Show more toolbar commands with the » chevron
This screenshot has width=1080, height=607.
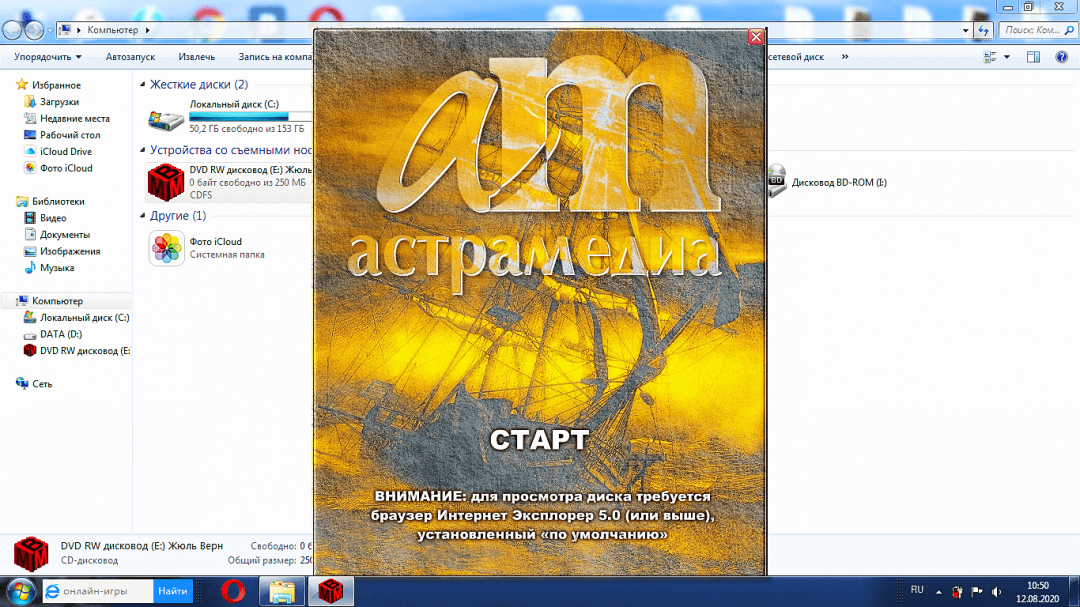845,57
